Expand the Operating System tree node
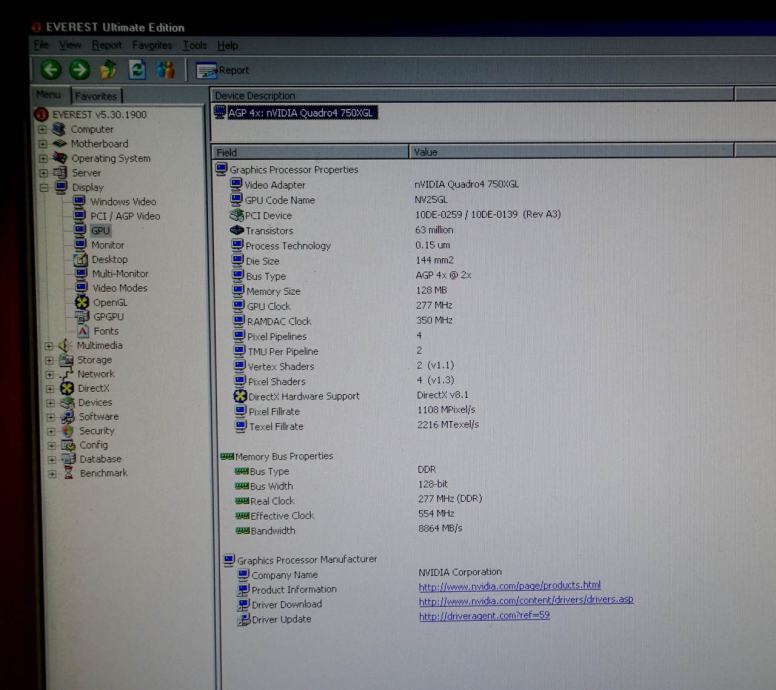This screenshot has height=690, width=776. (44, 158)
